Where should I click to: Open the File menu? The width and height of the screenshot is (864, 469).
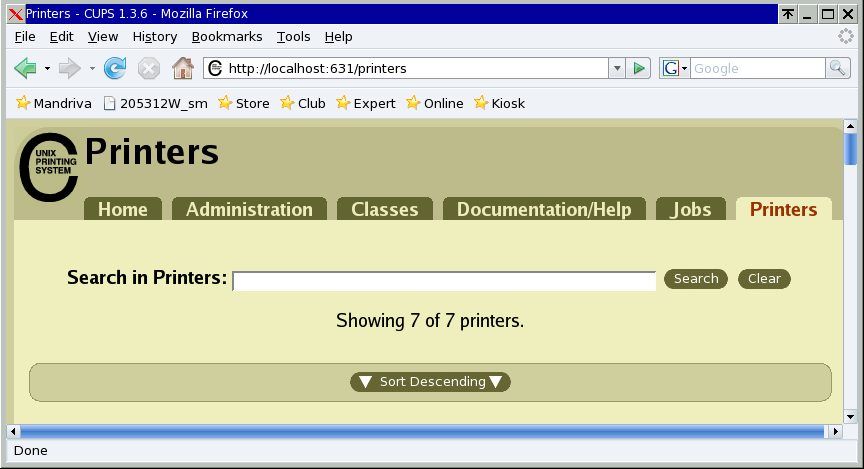25,36
